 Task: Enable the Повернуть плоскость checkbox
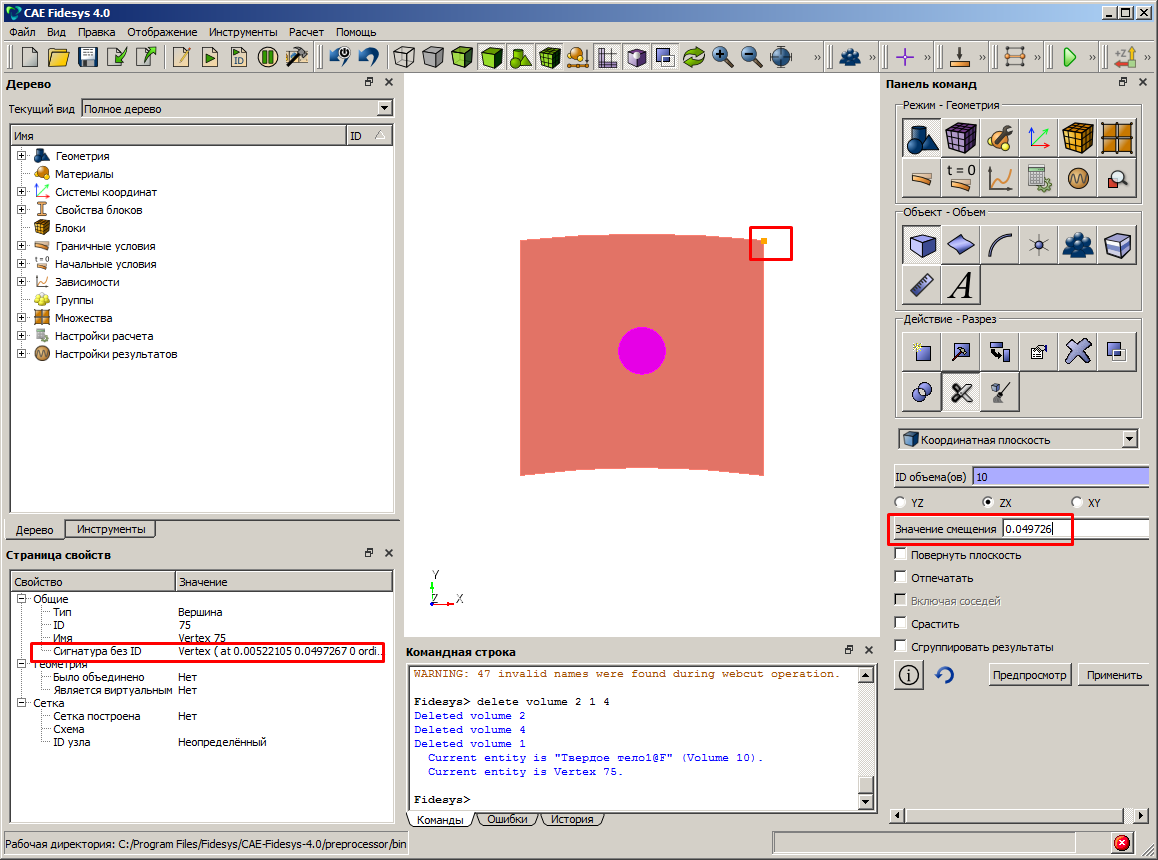point(900,554)
